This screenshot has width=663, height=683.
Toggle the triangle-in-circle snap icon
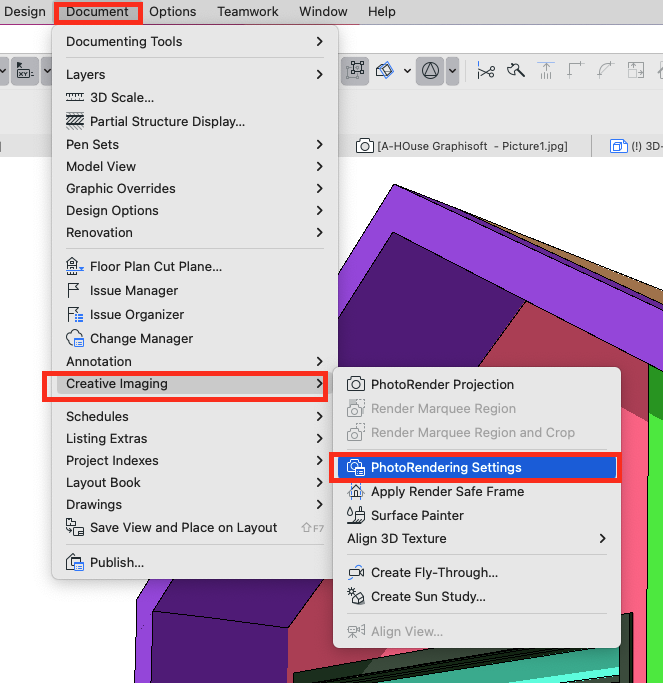pyautogui.click(x=430, y=71)
